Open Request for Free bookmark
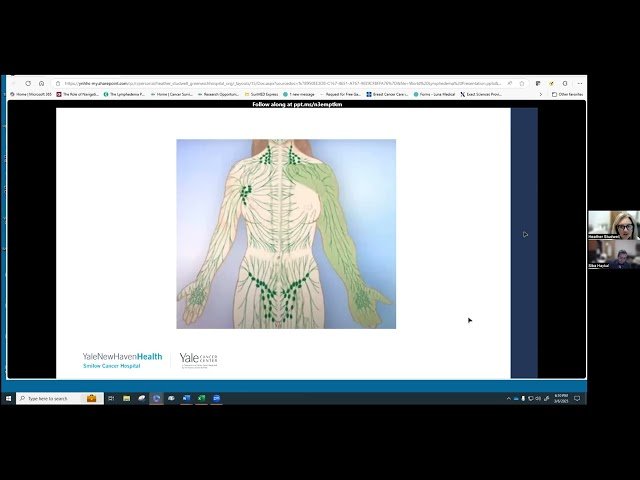Viewport: 640px width, 480px height. pyautogui.click(x=340, y=94)
